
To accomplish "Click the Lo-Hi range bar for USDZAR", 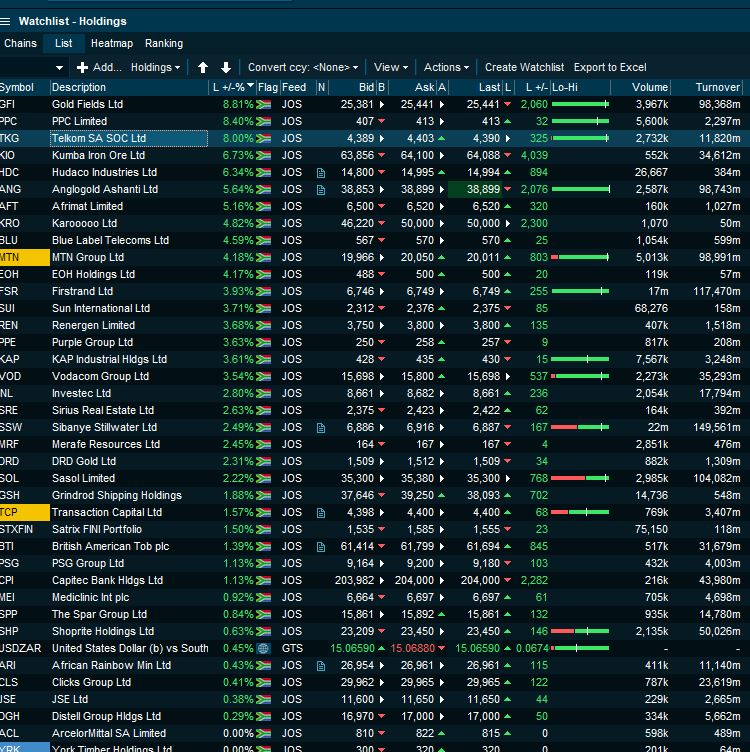I will point(580,648).
